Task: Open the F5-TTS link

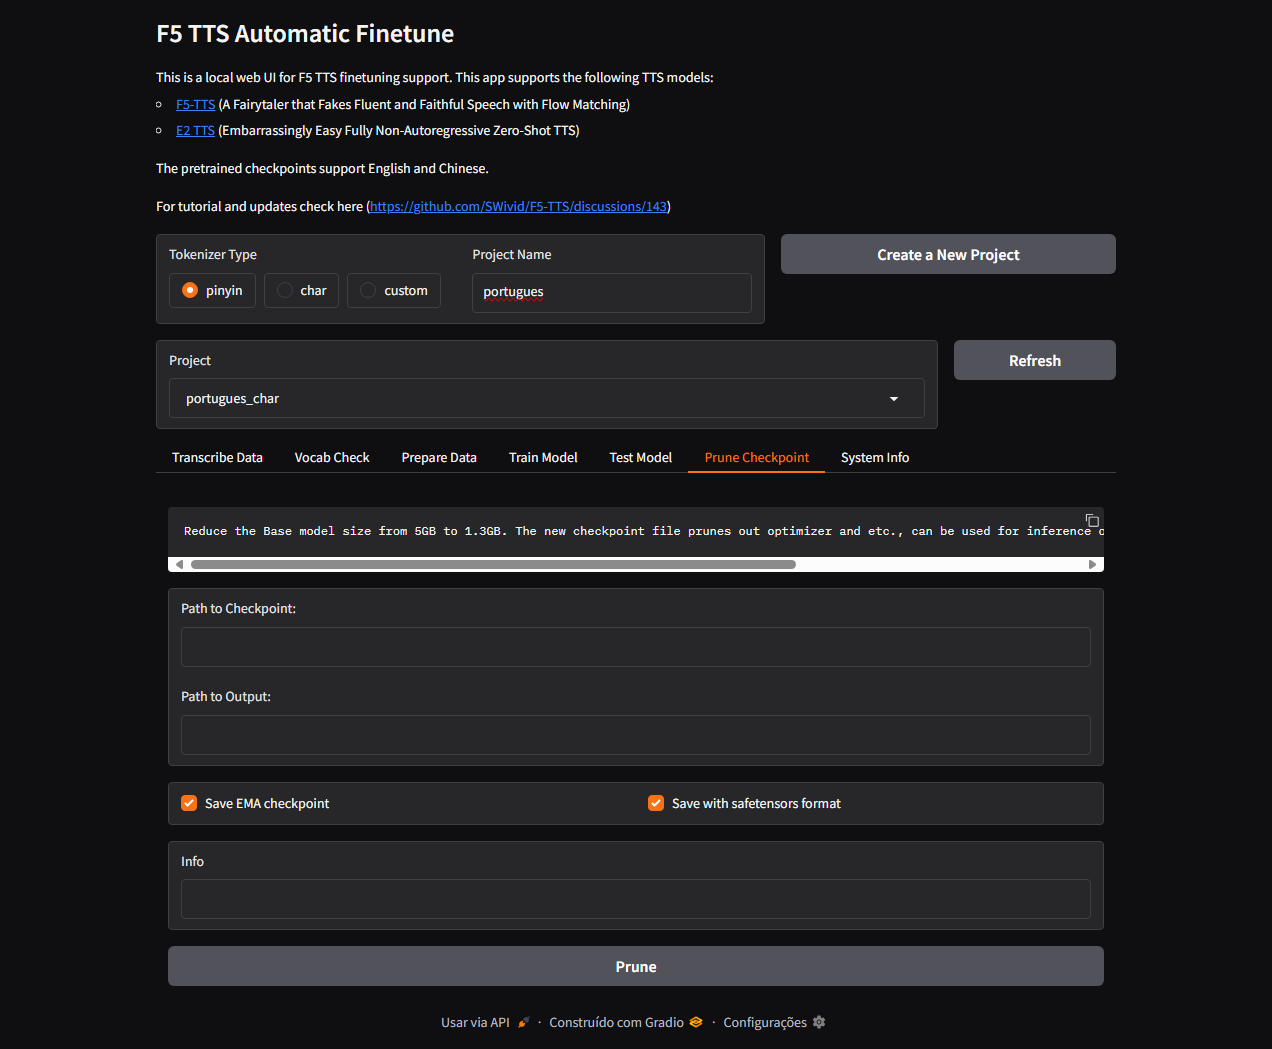Action: click(x=195, y=104)
